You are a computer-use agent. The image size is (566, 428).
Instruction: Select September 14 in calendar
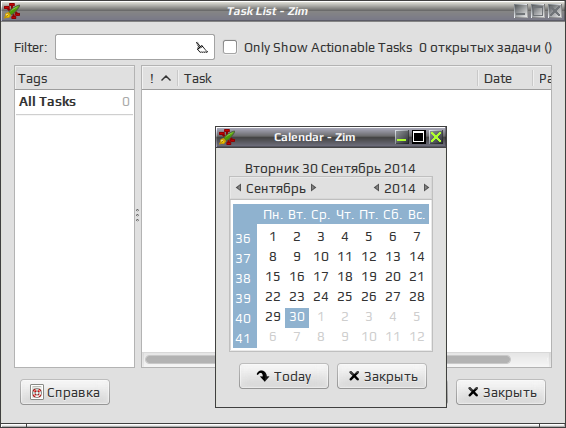(417, 257)
